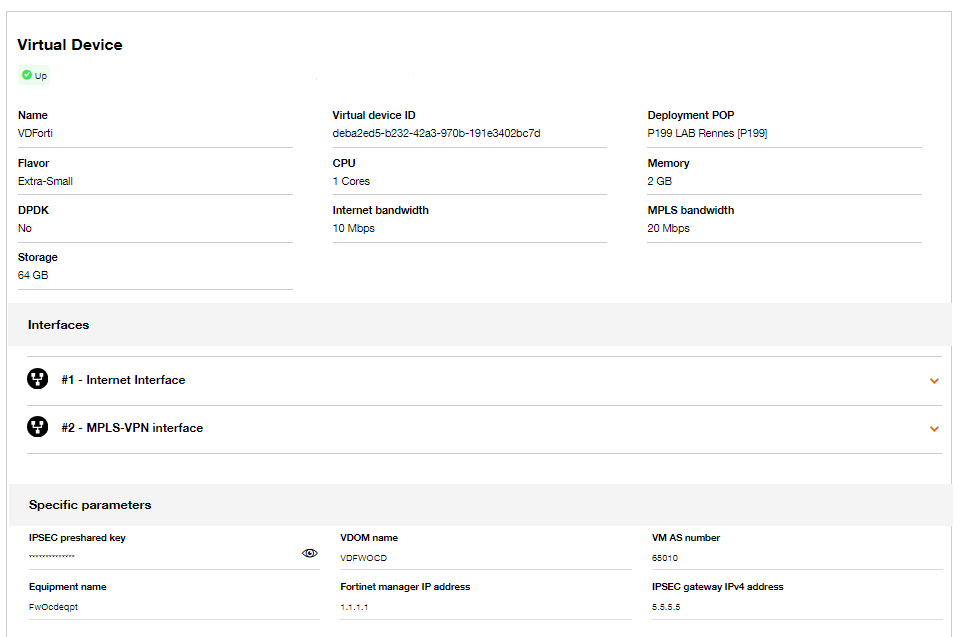This screenshot has width=967, height=637.
Task: Click the Equipment name label
Action: pos(67,587)
